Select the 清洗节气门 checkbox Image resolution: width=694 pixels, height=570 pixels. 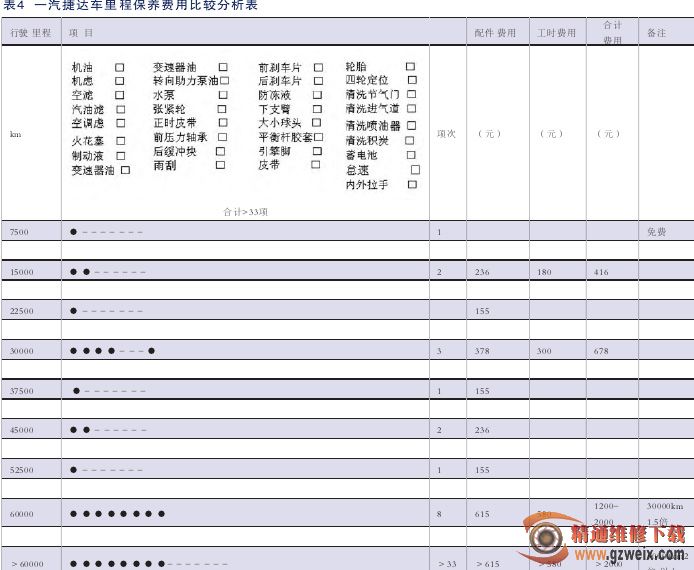click(x=411, y=94)
